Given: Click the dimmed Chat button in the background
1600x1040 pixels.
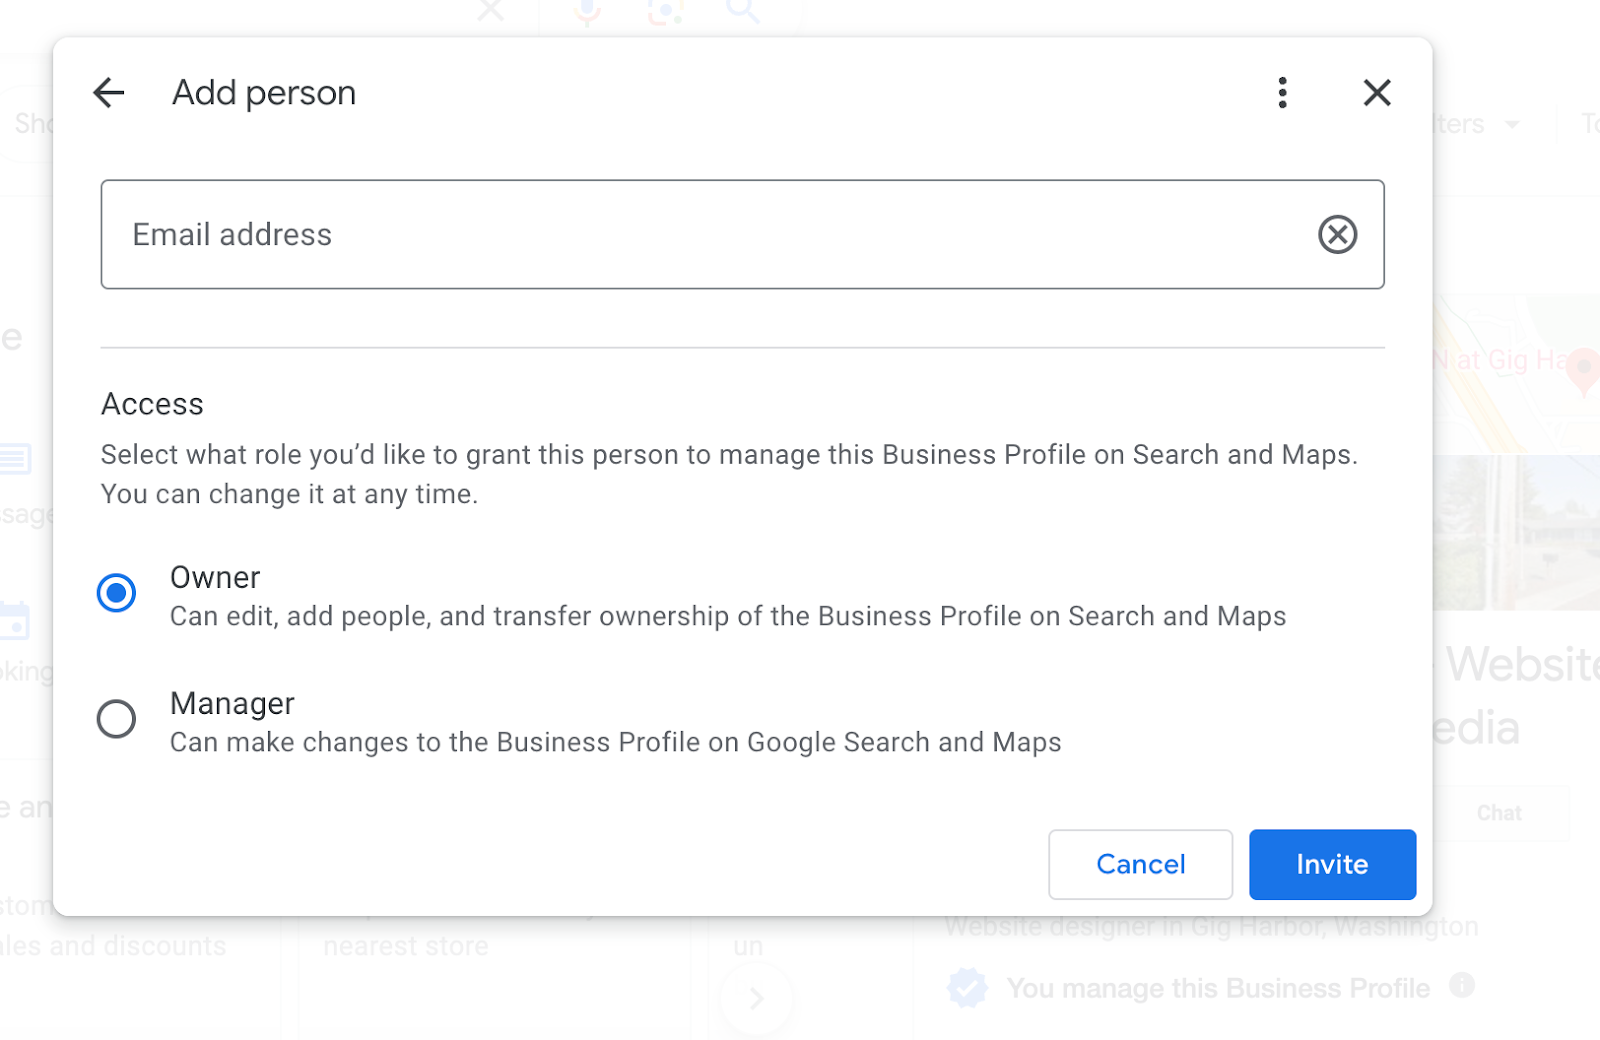Looking at the screenshot, I should pyautogui.click(x=1499, y=813).
